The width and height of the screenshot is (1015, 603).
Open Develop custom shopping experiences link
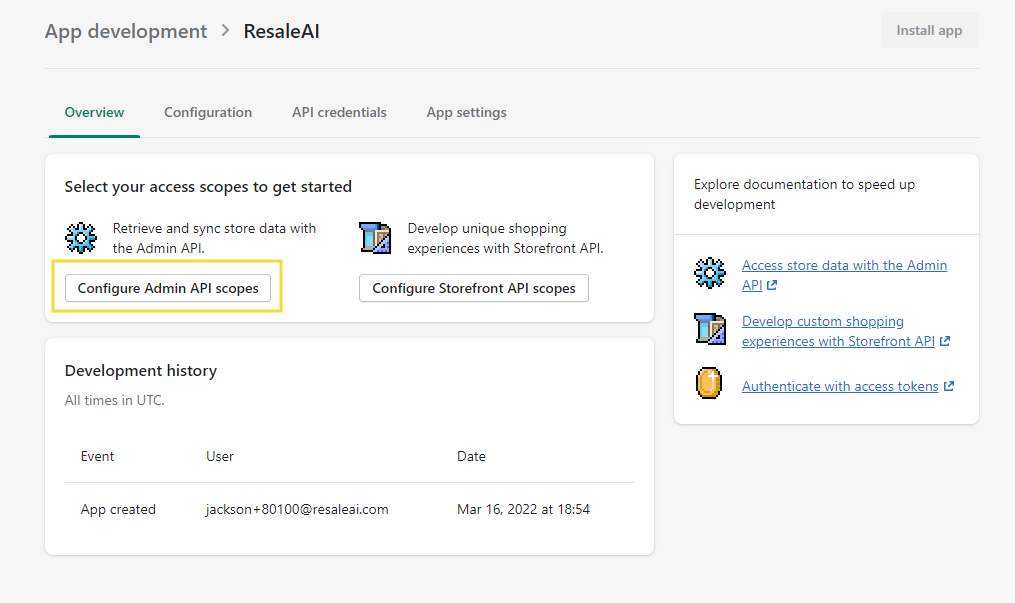(x=838, y=331)
